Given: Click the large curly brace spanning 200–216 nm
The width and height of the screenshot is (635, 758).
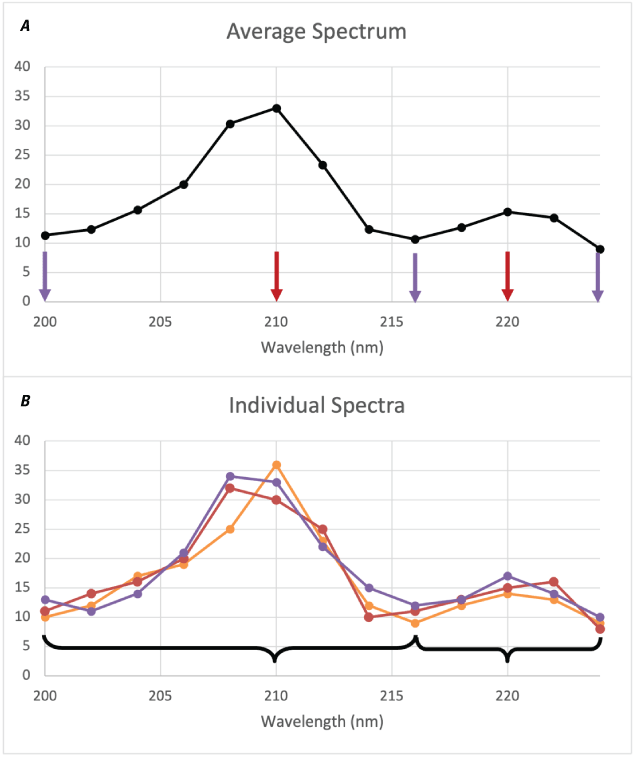Looking at the screenshot, I should coord(230,649).
